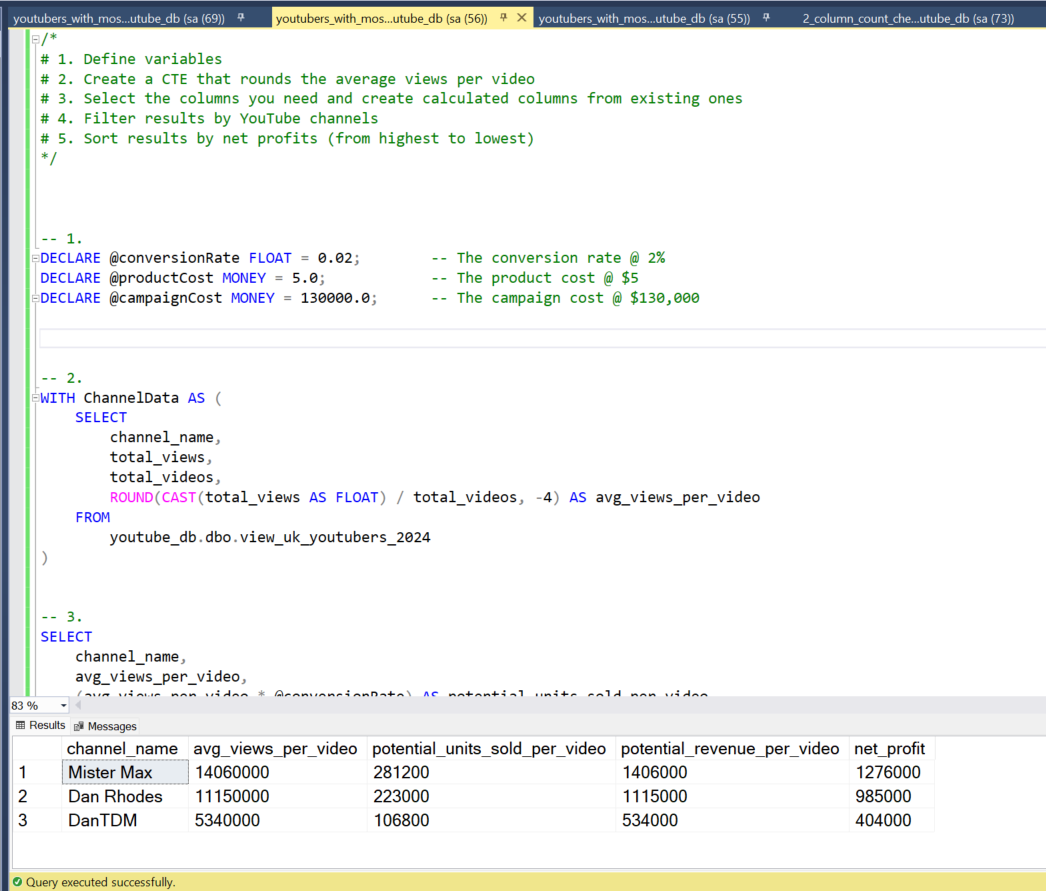This screenshot has width=1046, height=891.
Task: Open the 2_column_count_che query tab (sa (73))
Action: [x=907, y=18]
